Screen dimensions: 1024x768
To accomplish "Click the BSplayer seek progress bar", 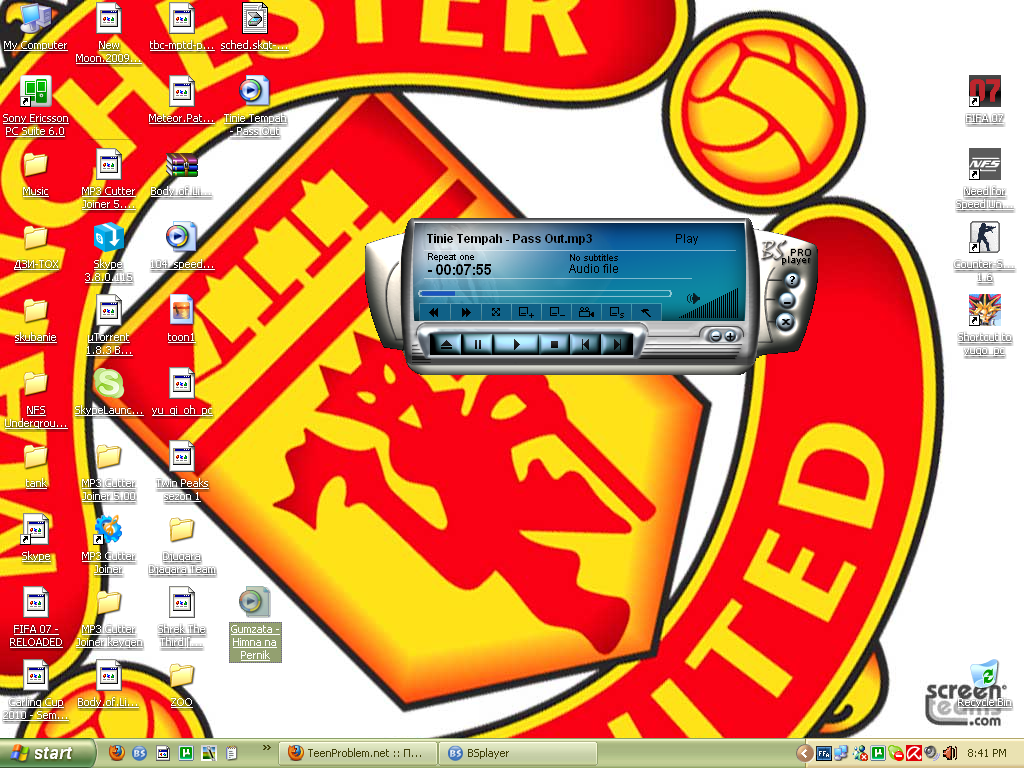I will click(545, 293).
